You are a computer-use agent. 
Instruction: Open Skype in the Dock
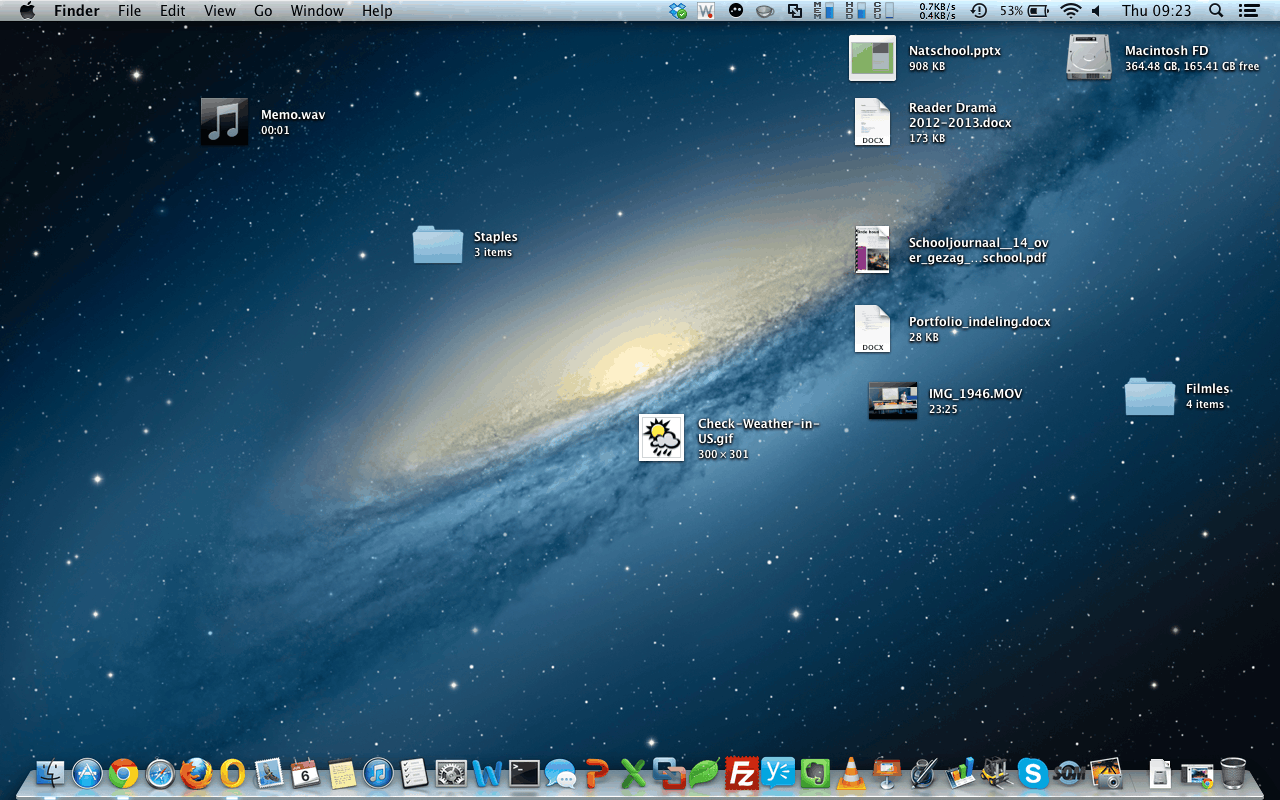pyautogui.click(x=1032, y=773)
